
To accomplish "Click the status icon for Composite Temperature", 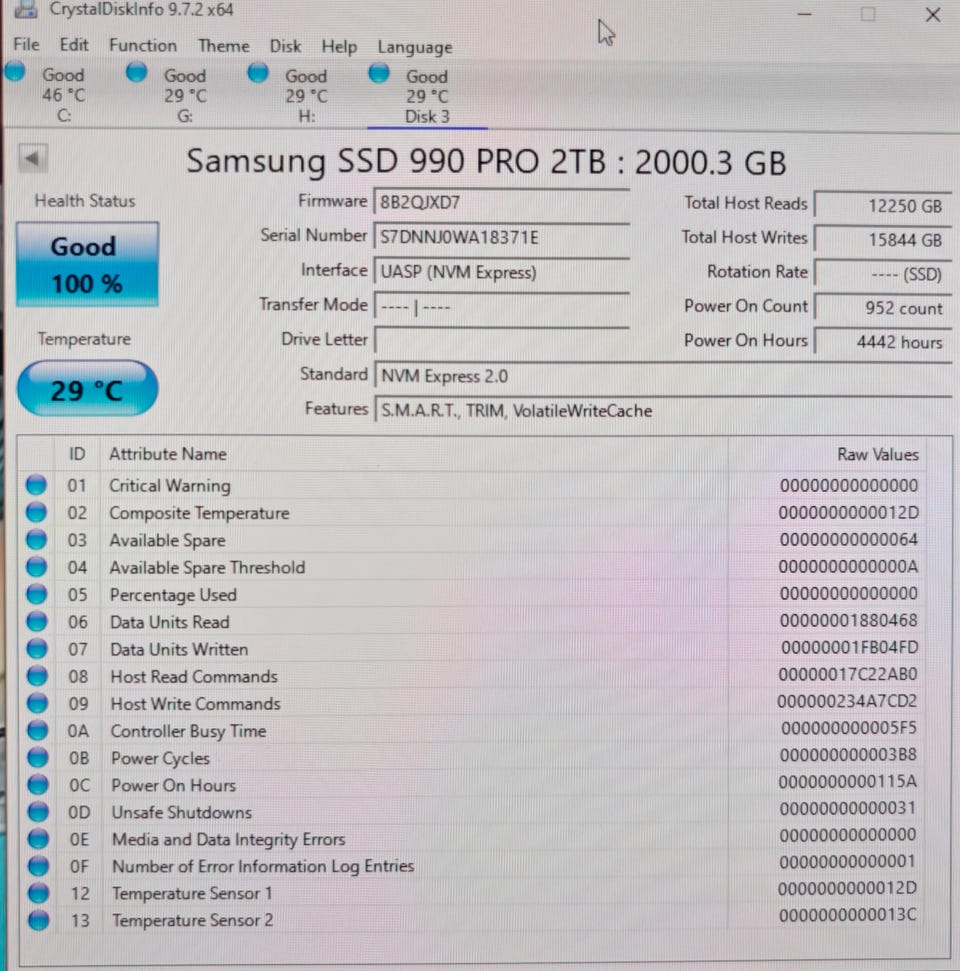I will click(36, 512).
